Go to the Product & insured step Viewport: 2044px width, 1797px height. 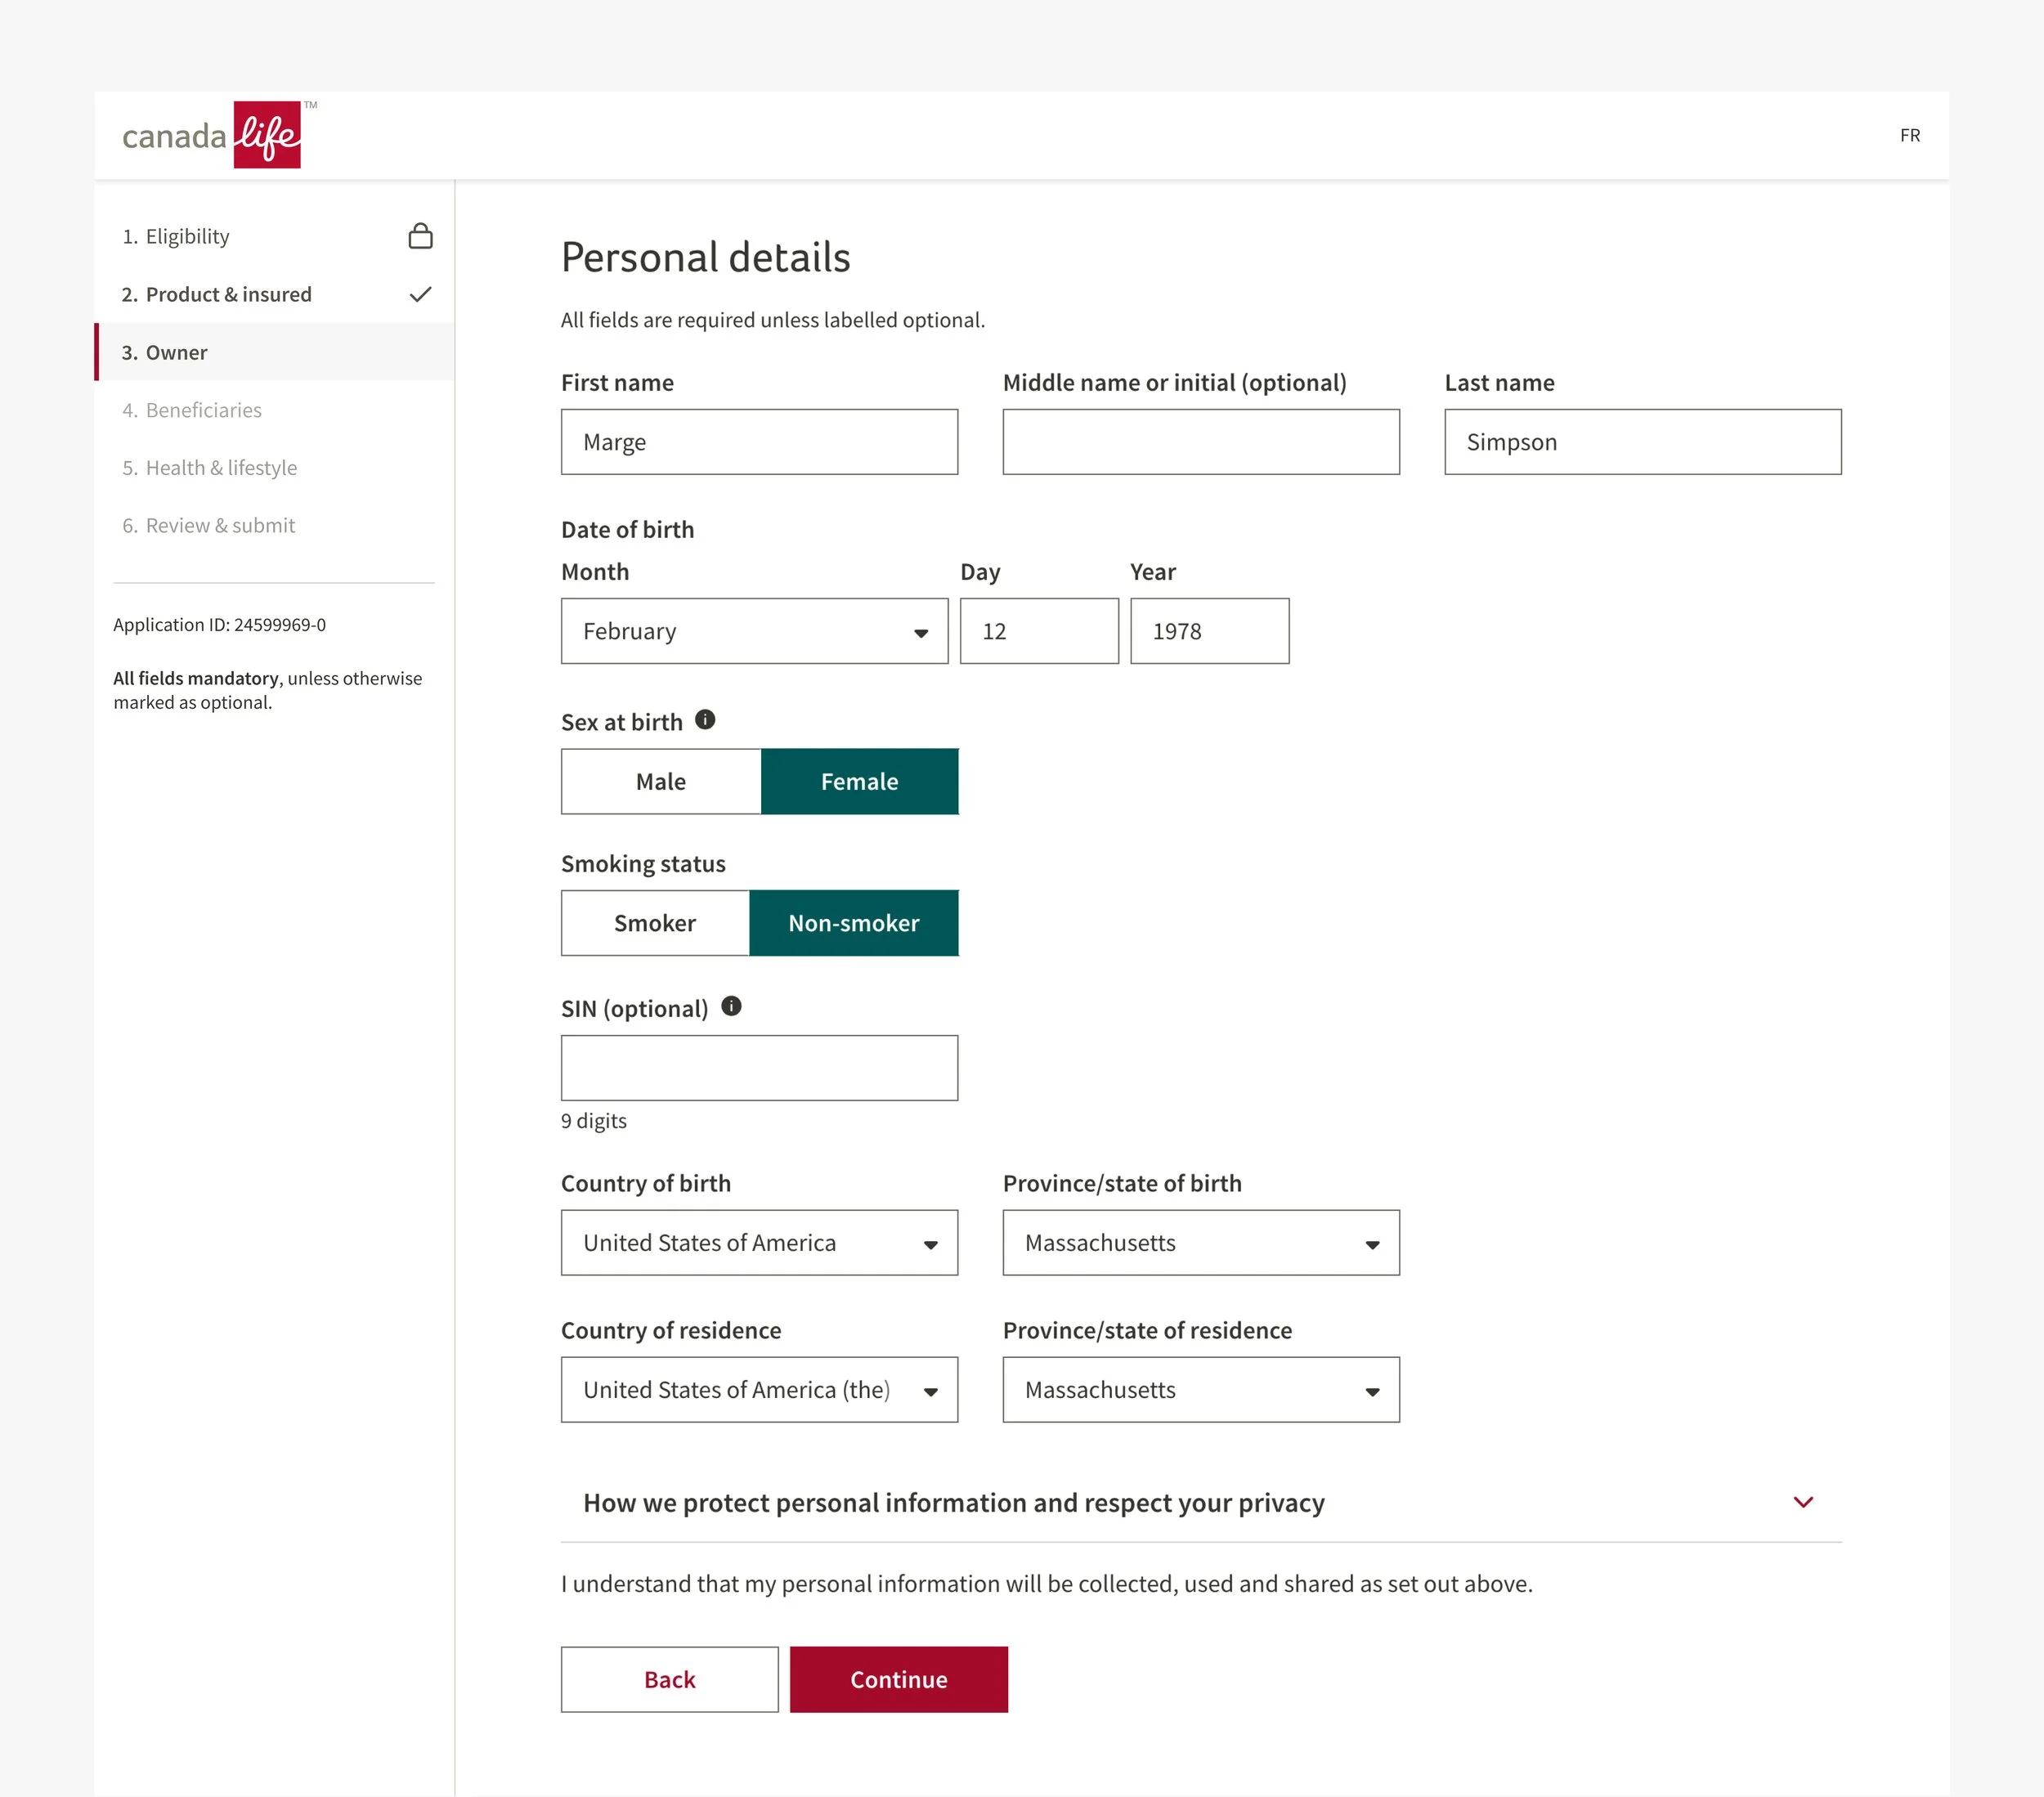point(228,294)
